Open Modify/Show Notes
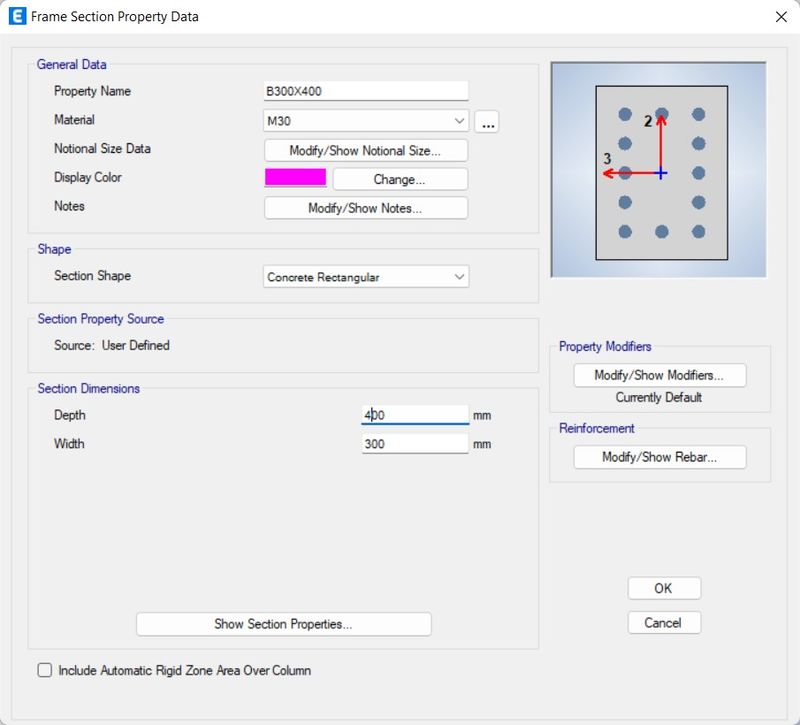The height and width of the screenshot is (725, 800). (x=366, y=208)
